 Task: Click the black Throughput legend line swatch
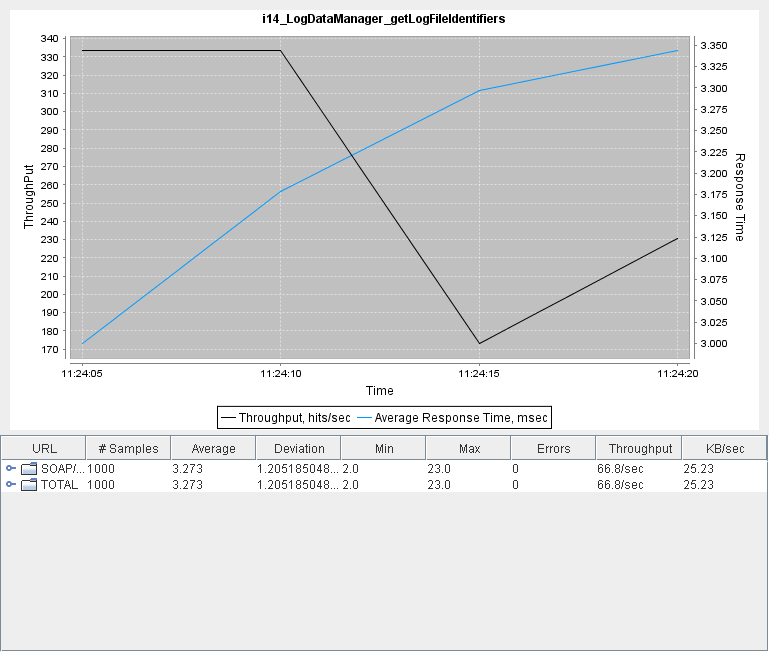point(229,418)
